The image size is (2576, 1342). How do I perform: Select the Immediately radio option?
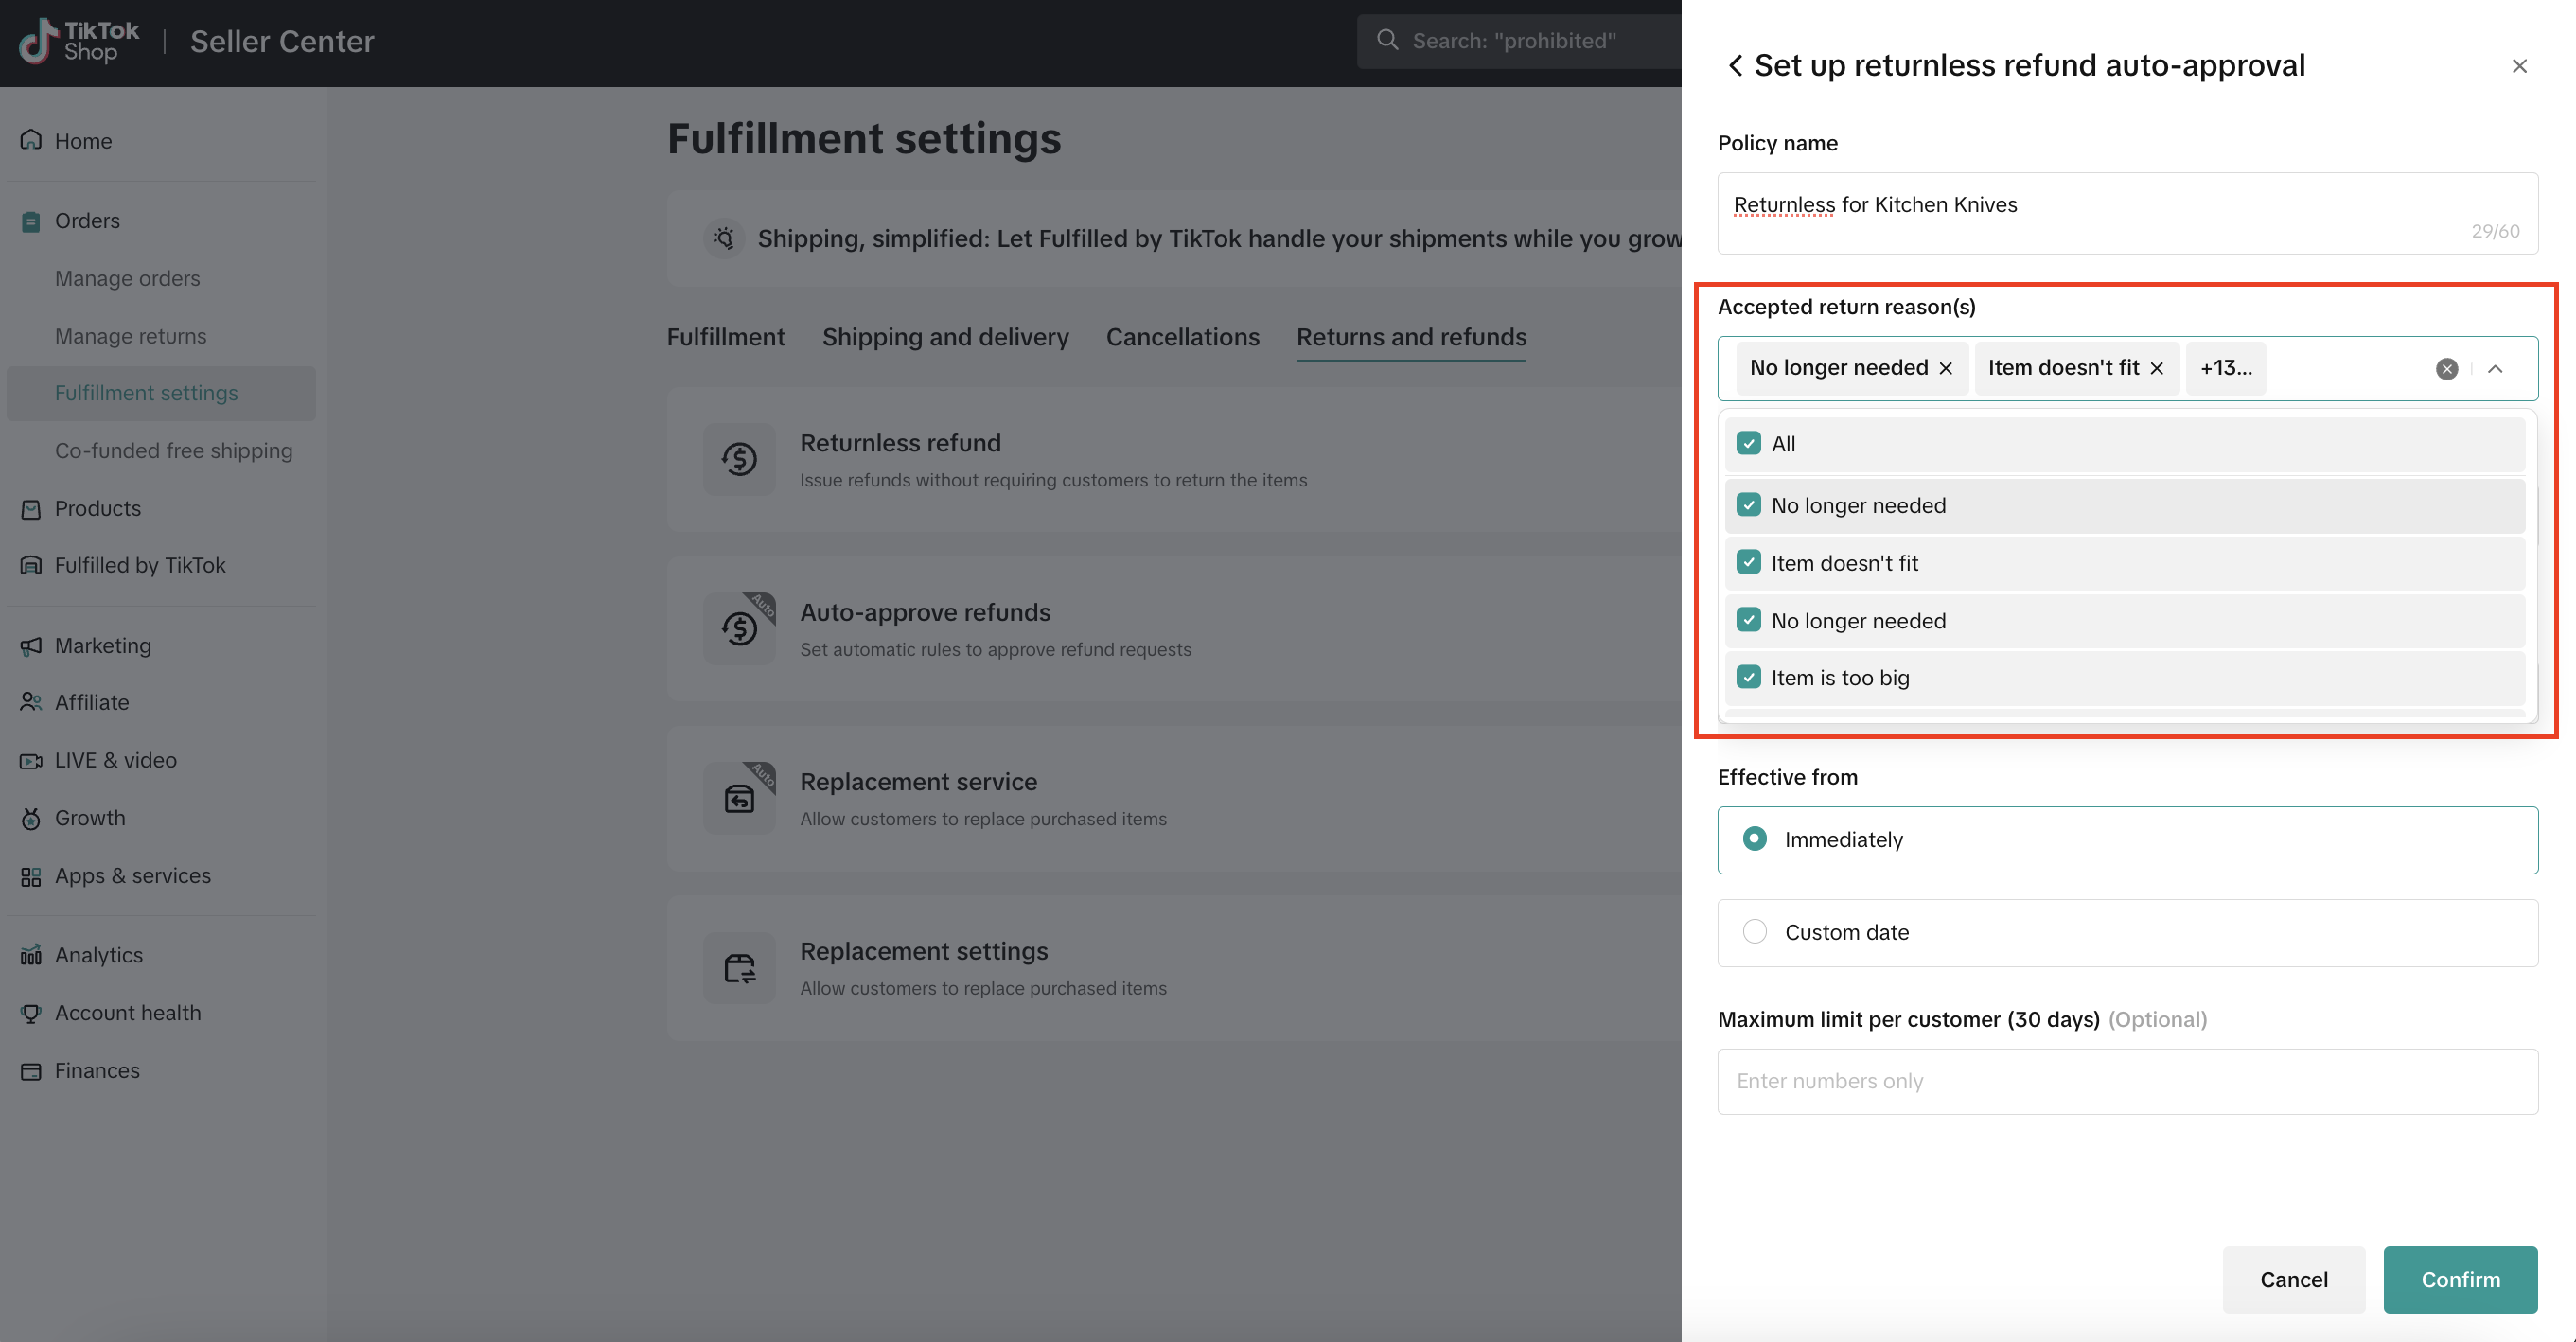[1754, 839]
